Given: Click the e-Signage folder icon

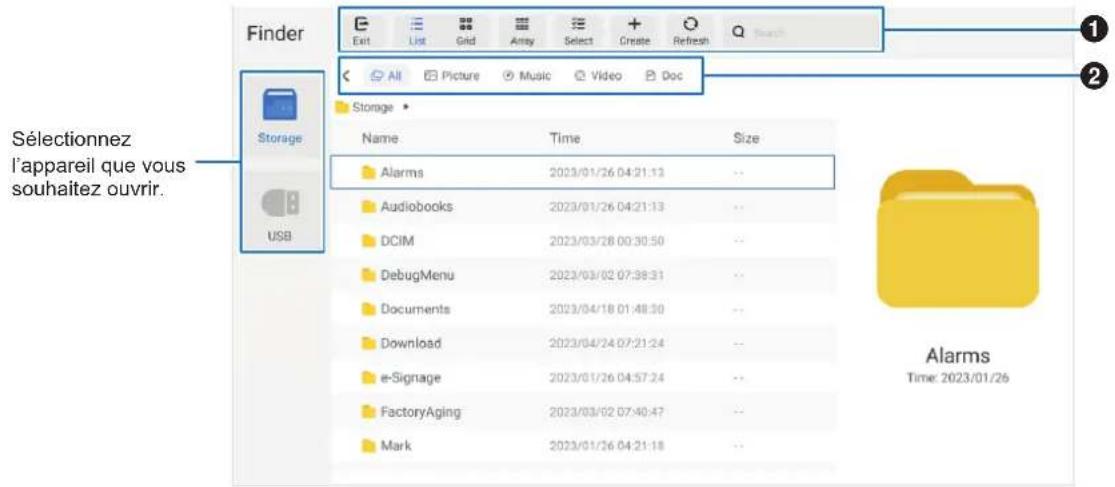Looking at the screenshot, I should pos(368,378).
